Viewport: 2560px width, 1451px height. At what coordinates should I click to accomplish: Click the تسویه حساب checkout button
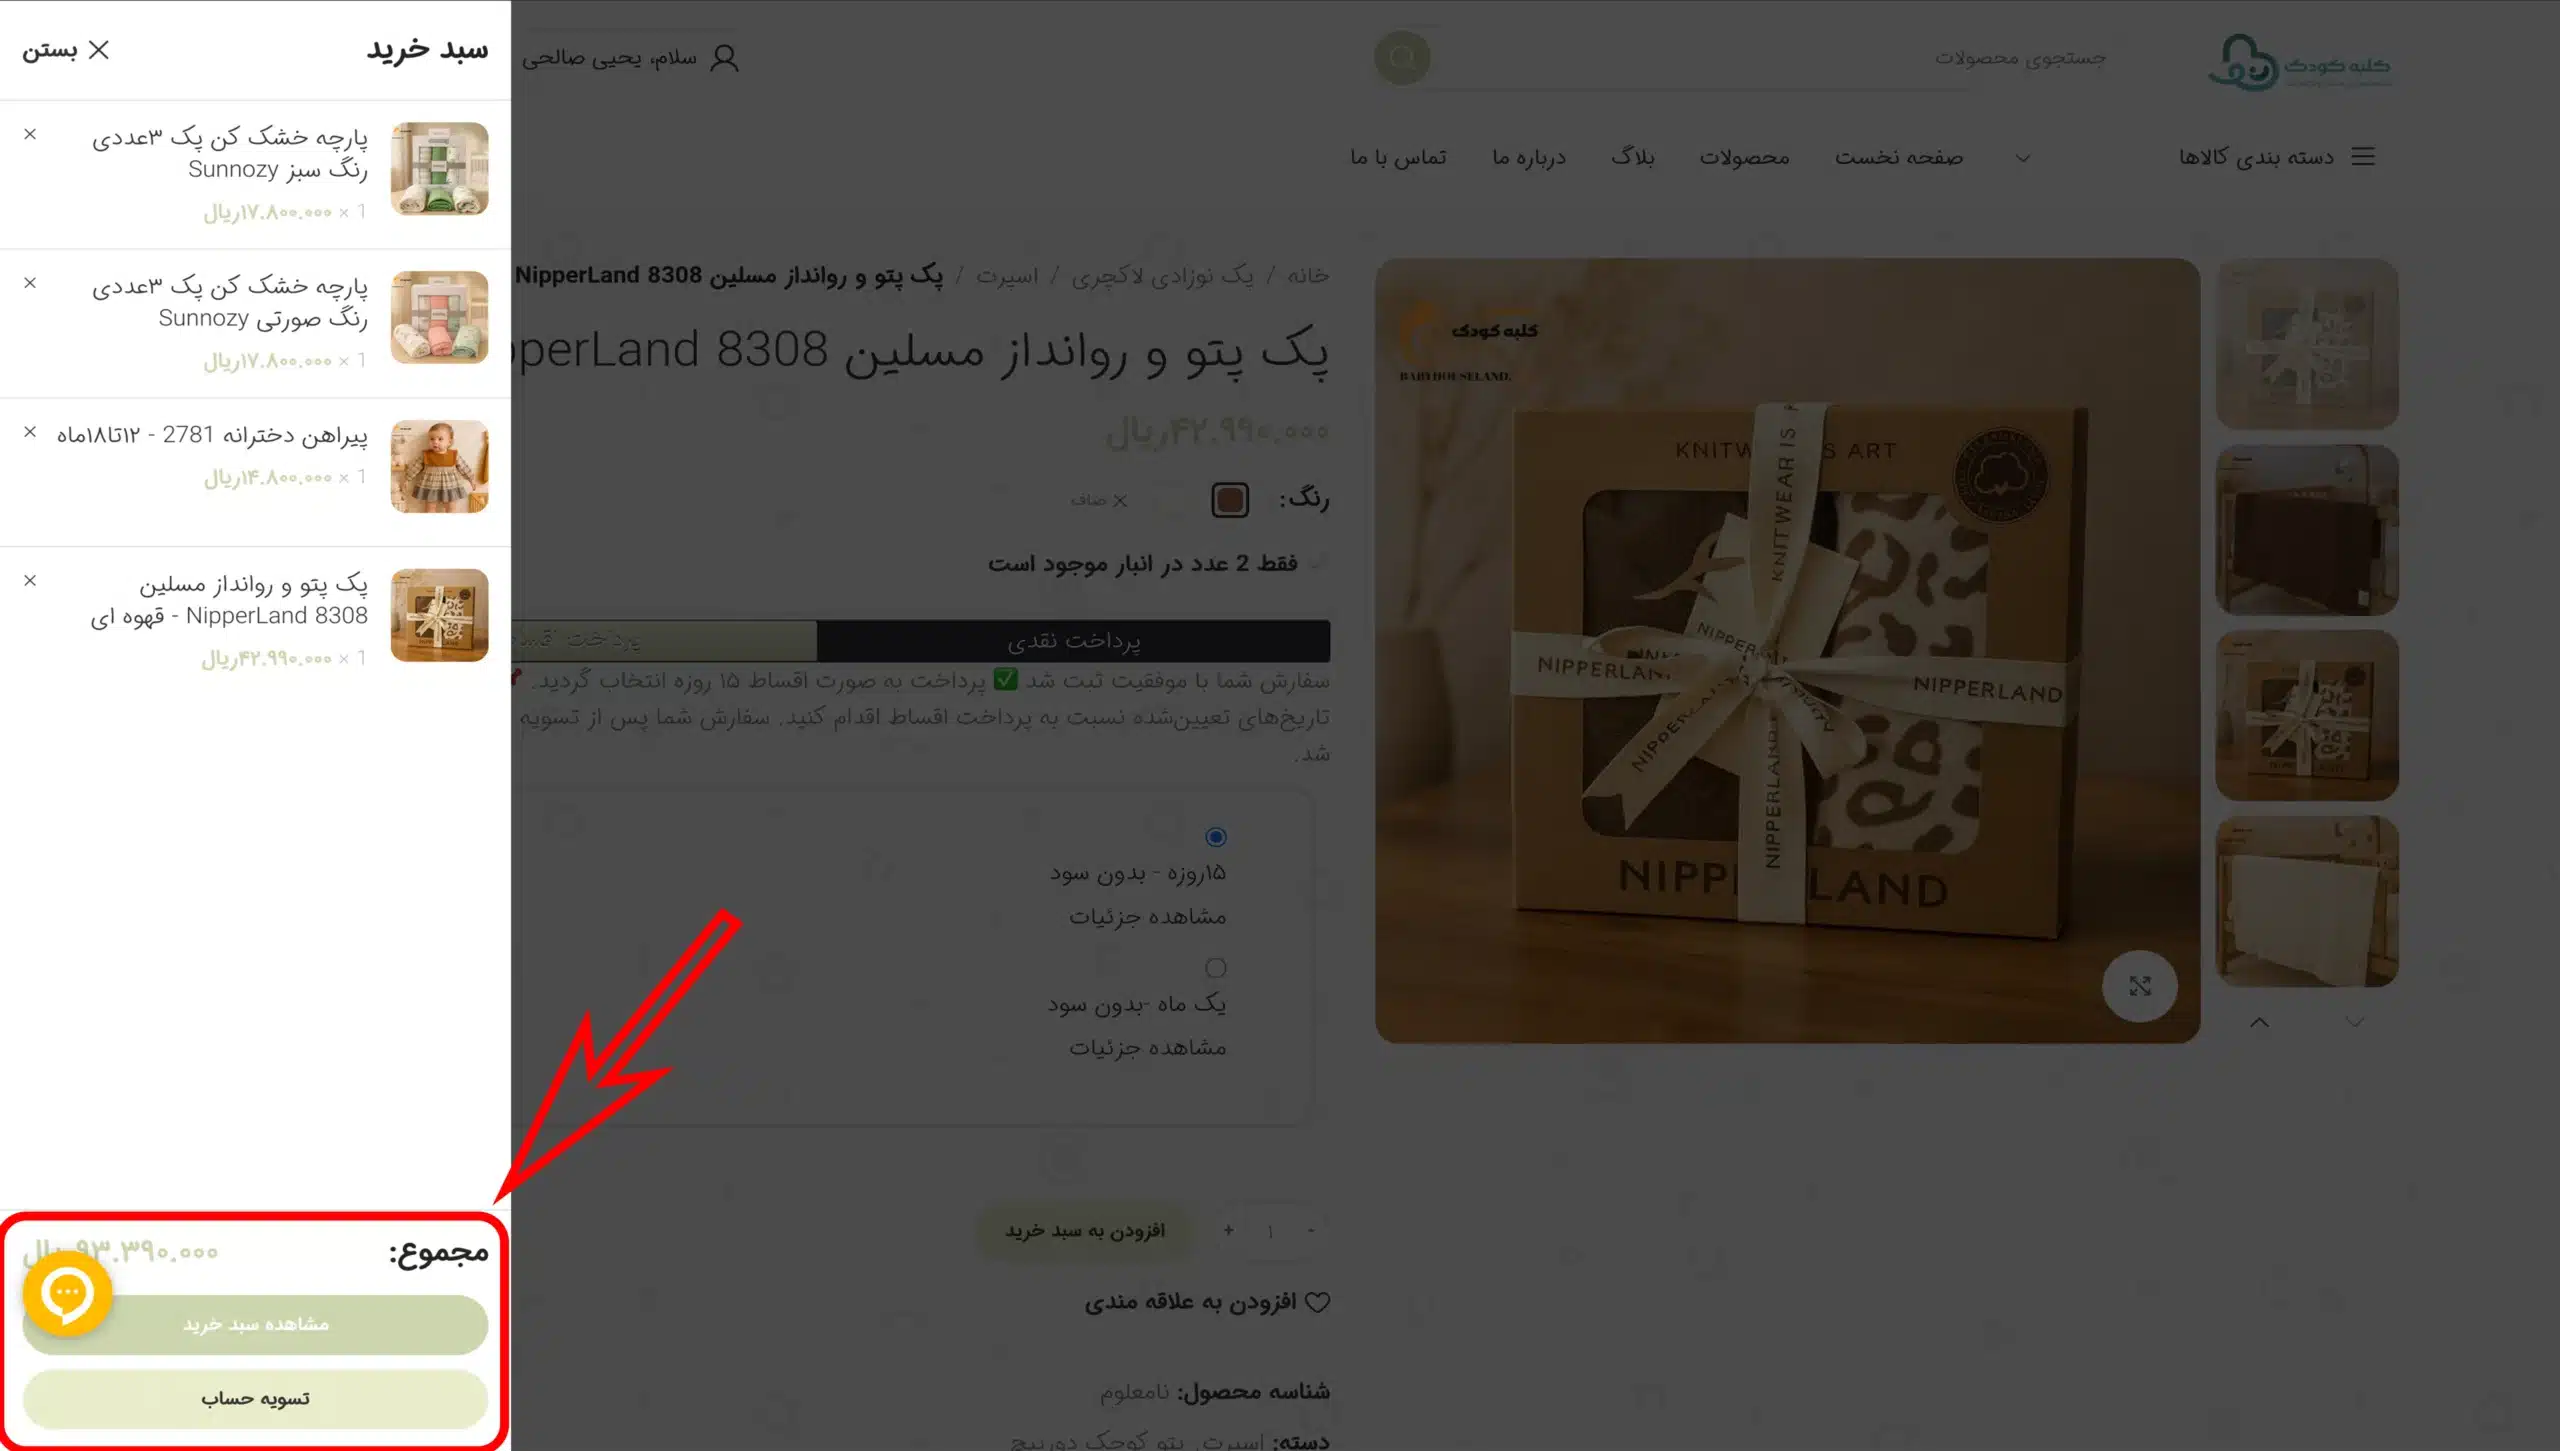click(x=255, y=1398)
